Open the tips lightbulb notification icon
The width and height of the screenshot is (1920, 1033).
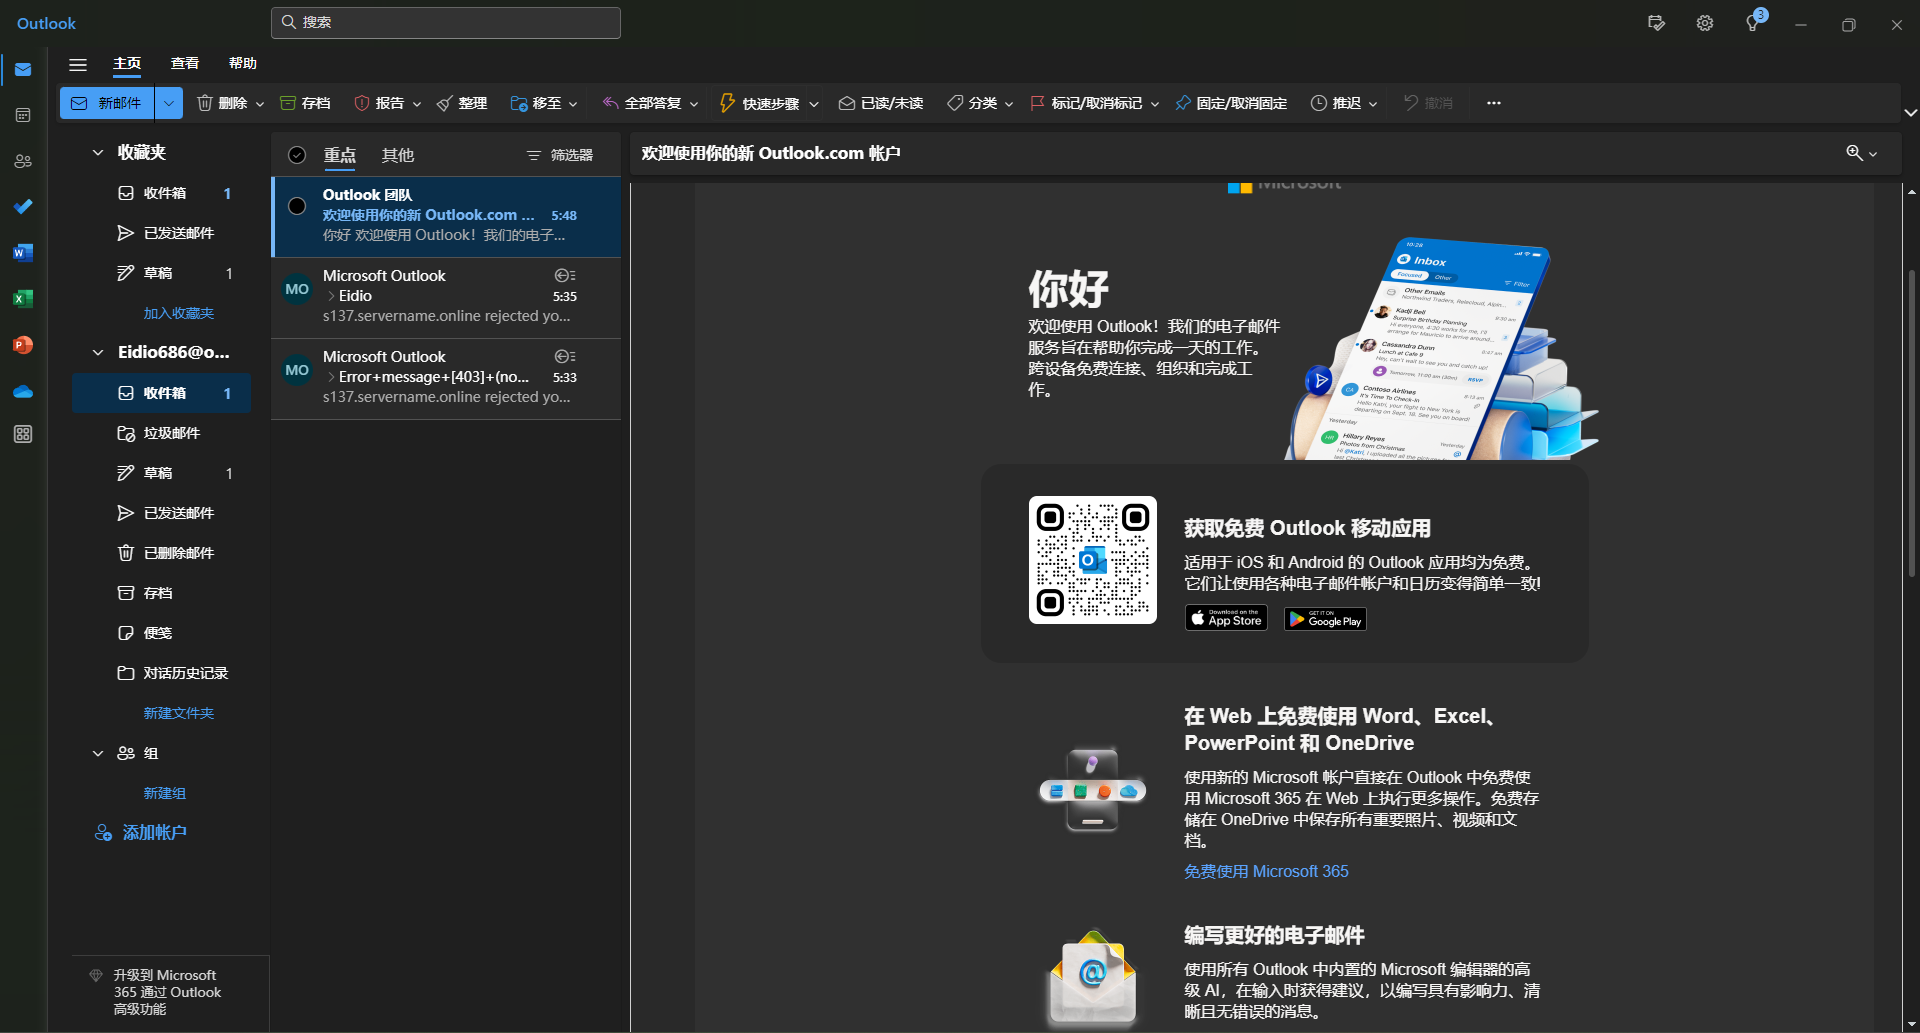[x=1753, y=23]
